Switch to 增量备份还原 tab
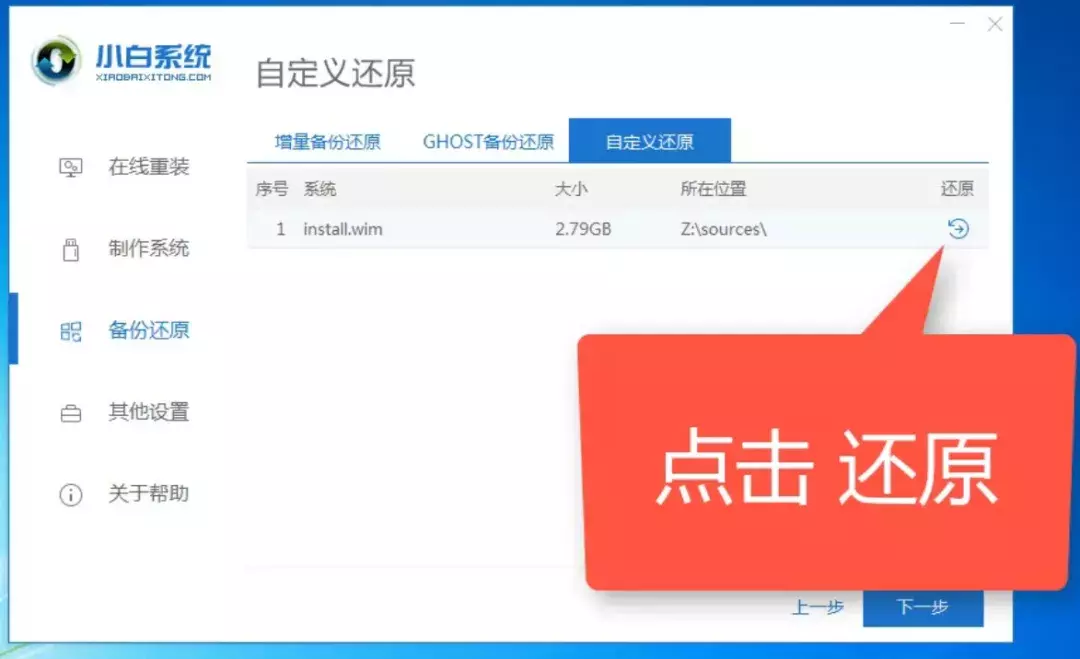The height and width of the screenshot is (659, 1080). click(x=327, y=142)
